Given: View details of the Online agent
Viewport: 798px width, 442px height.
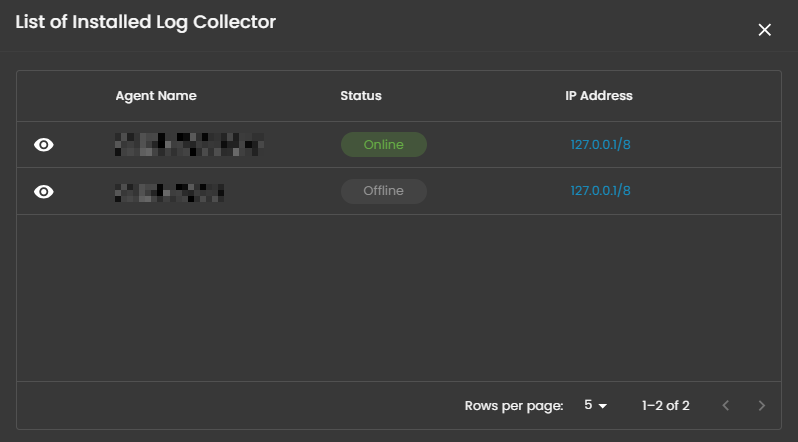Looking at the screenshot, I should tap(44, 145).
